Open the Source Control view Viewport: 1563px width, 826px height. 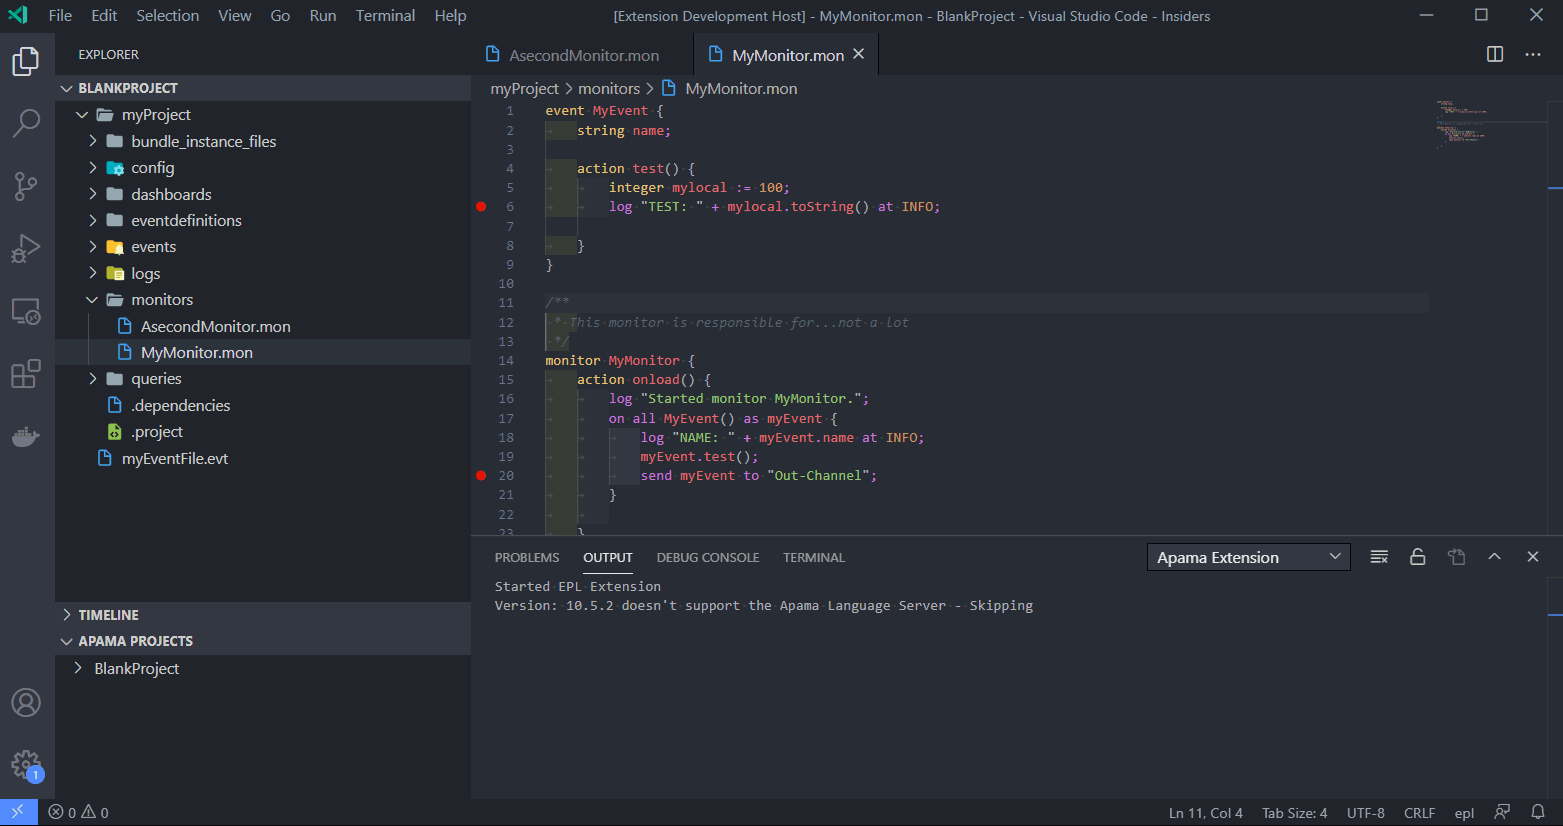26,185
